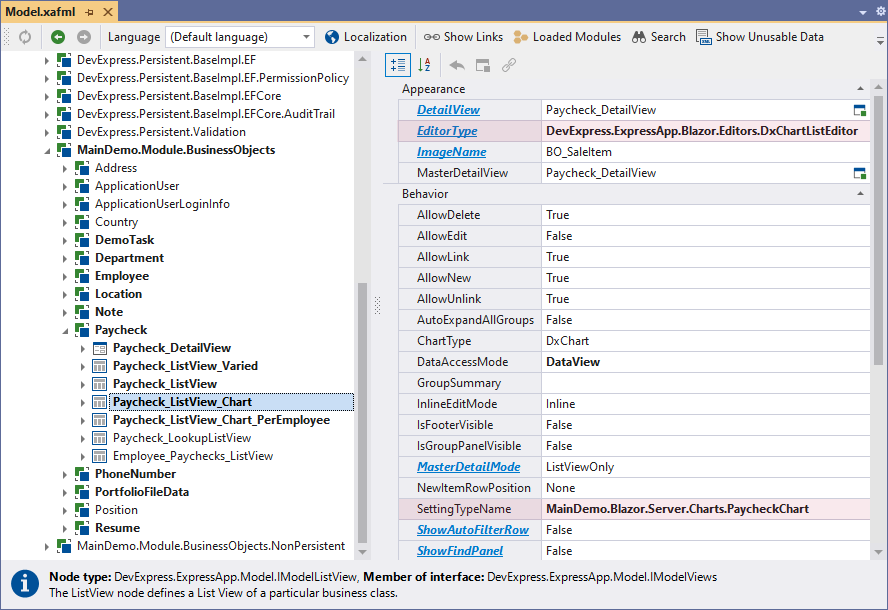Select the Country class node
This screenshot has height=610, width=888.
pyautogui.click(x=116, y=222)
